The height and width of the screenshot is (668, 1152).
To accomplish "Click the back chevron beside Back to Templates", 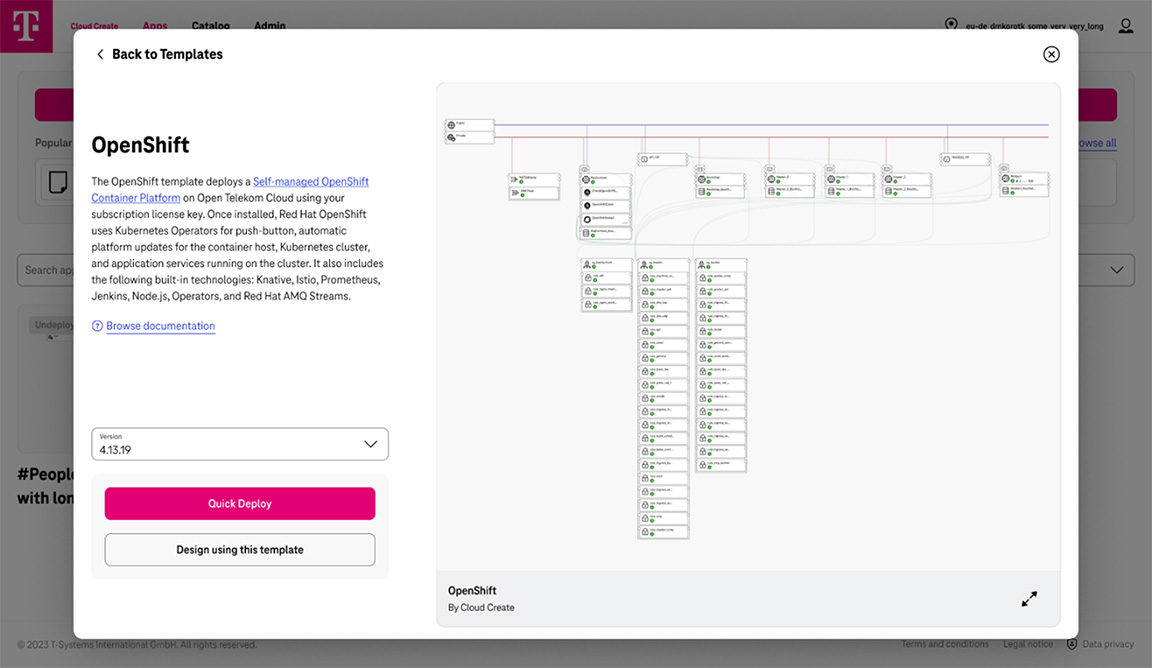I will coord(100,54).
